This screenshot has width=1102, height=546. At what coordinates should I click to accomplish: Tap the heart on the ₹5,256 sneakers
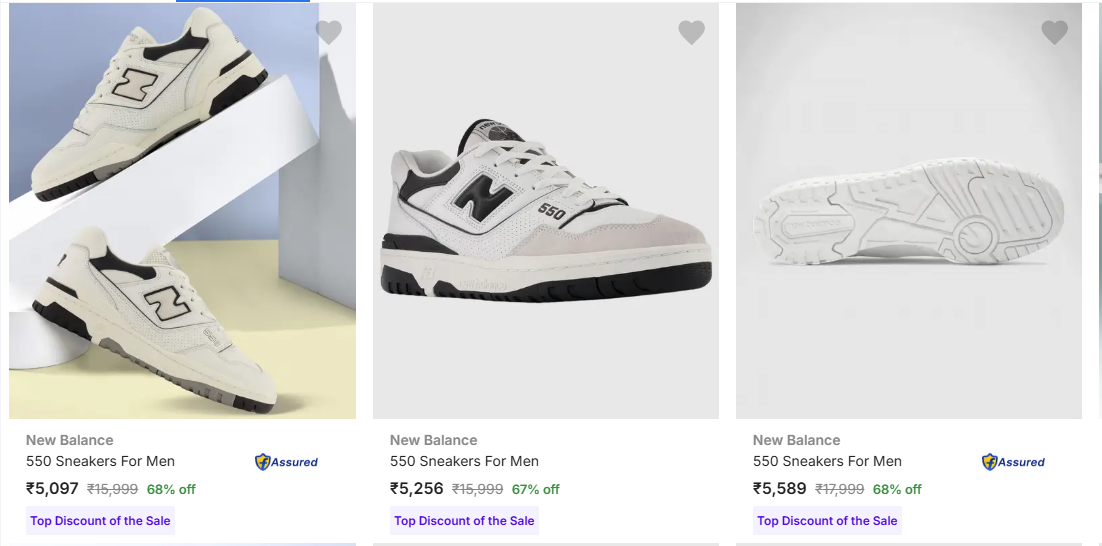click(691, 33)
